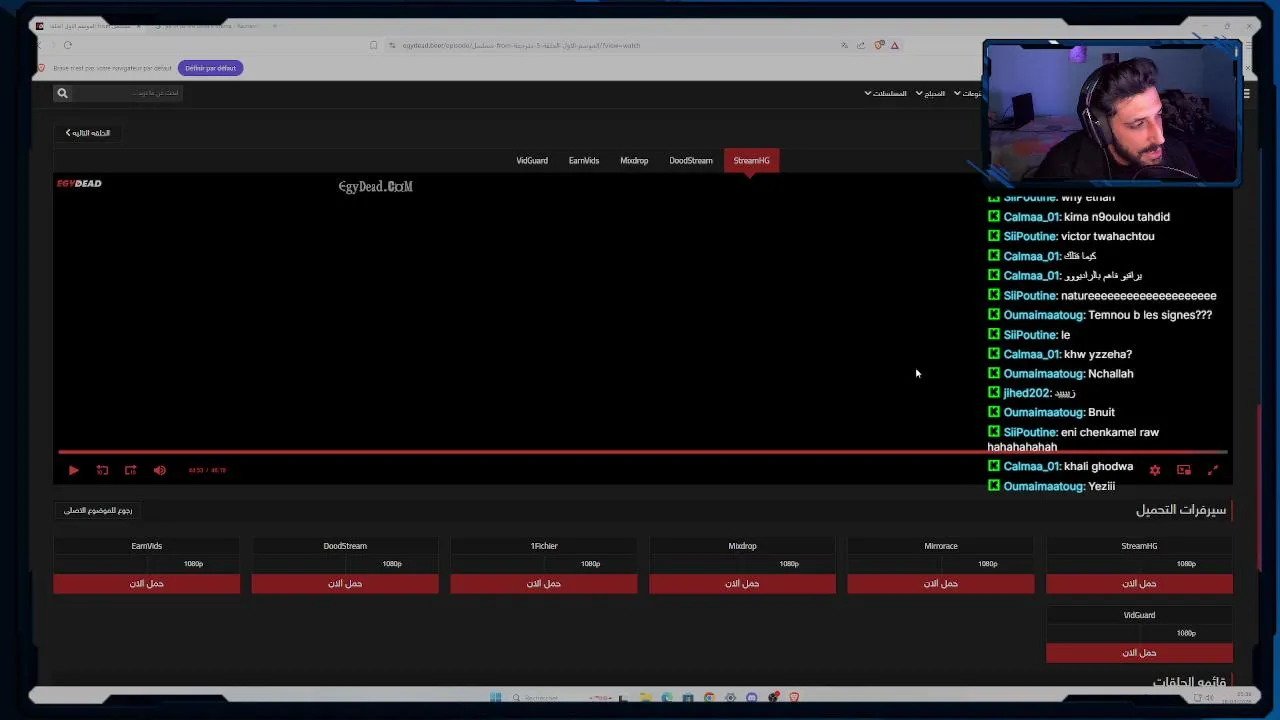Rewind the video ten seconds

(102, 470)
